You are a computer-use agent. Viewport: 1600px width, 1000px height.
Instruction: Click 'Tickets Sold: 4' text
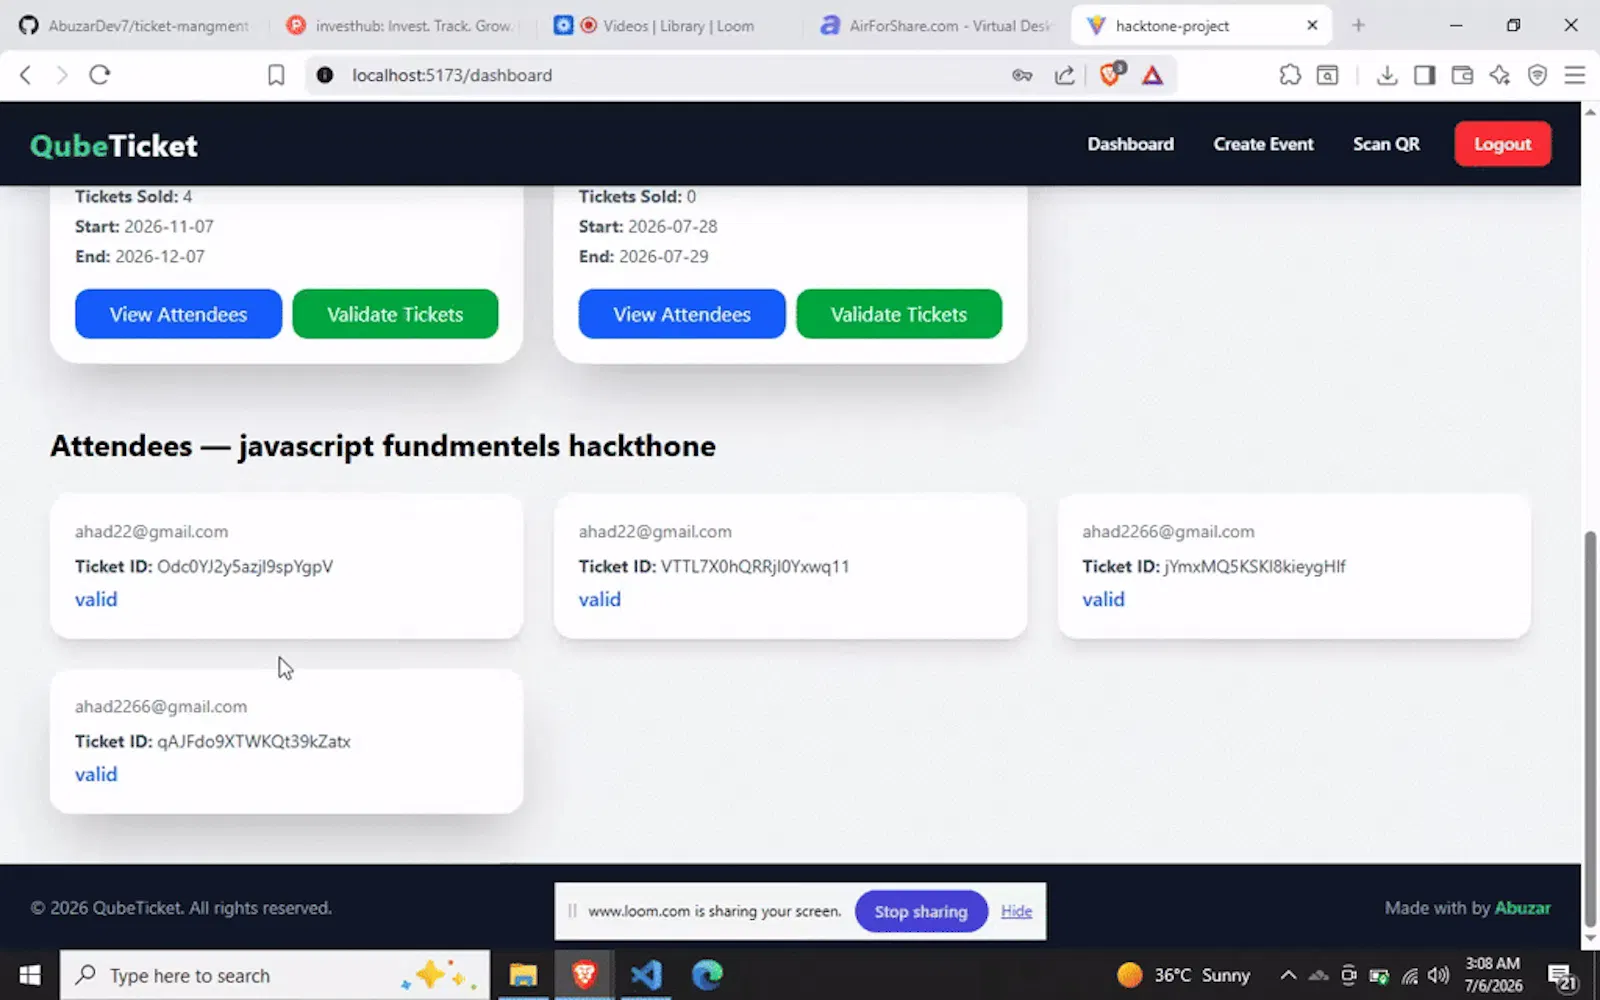134,197
